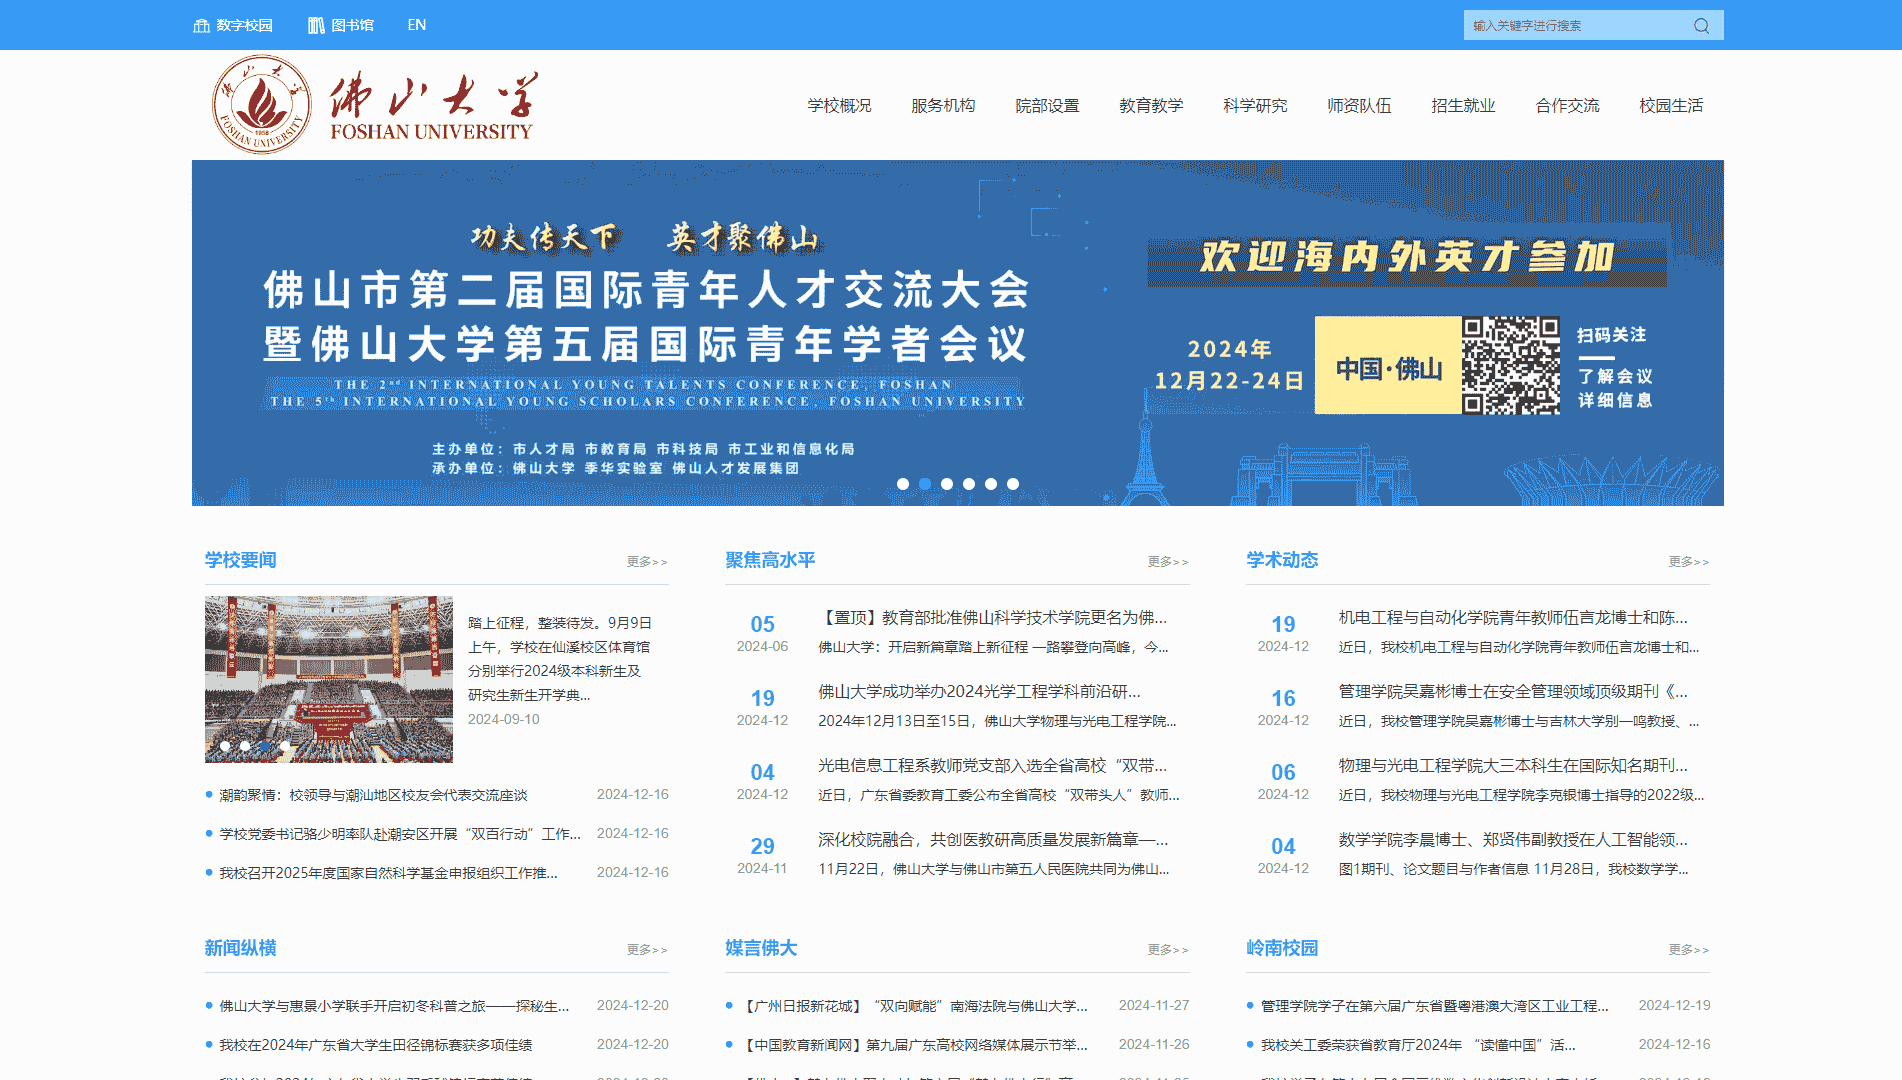
Task: Open the 学校概况 menu
Action: point(839,105)
